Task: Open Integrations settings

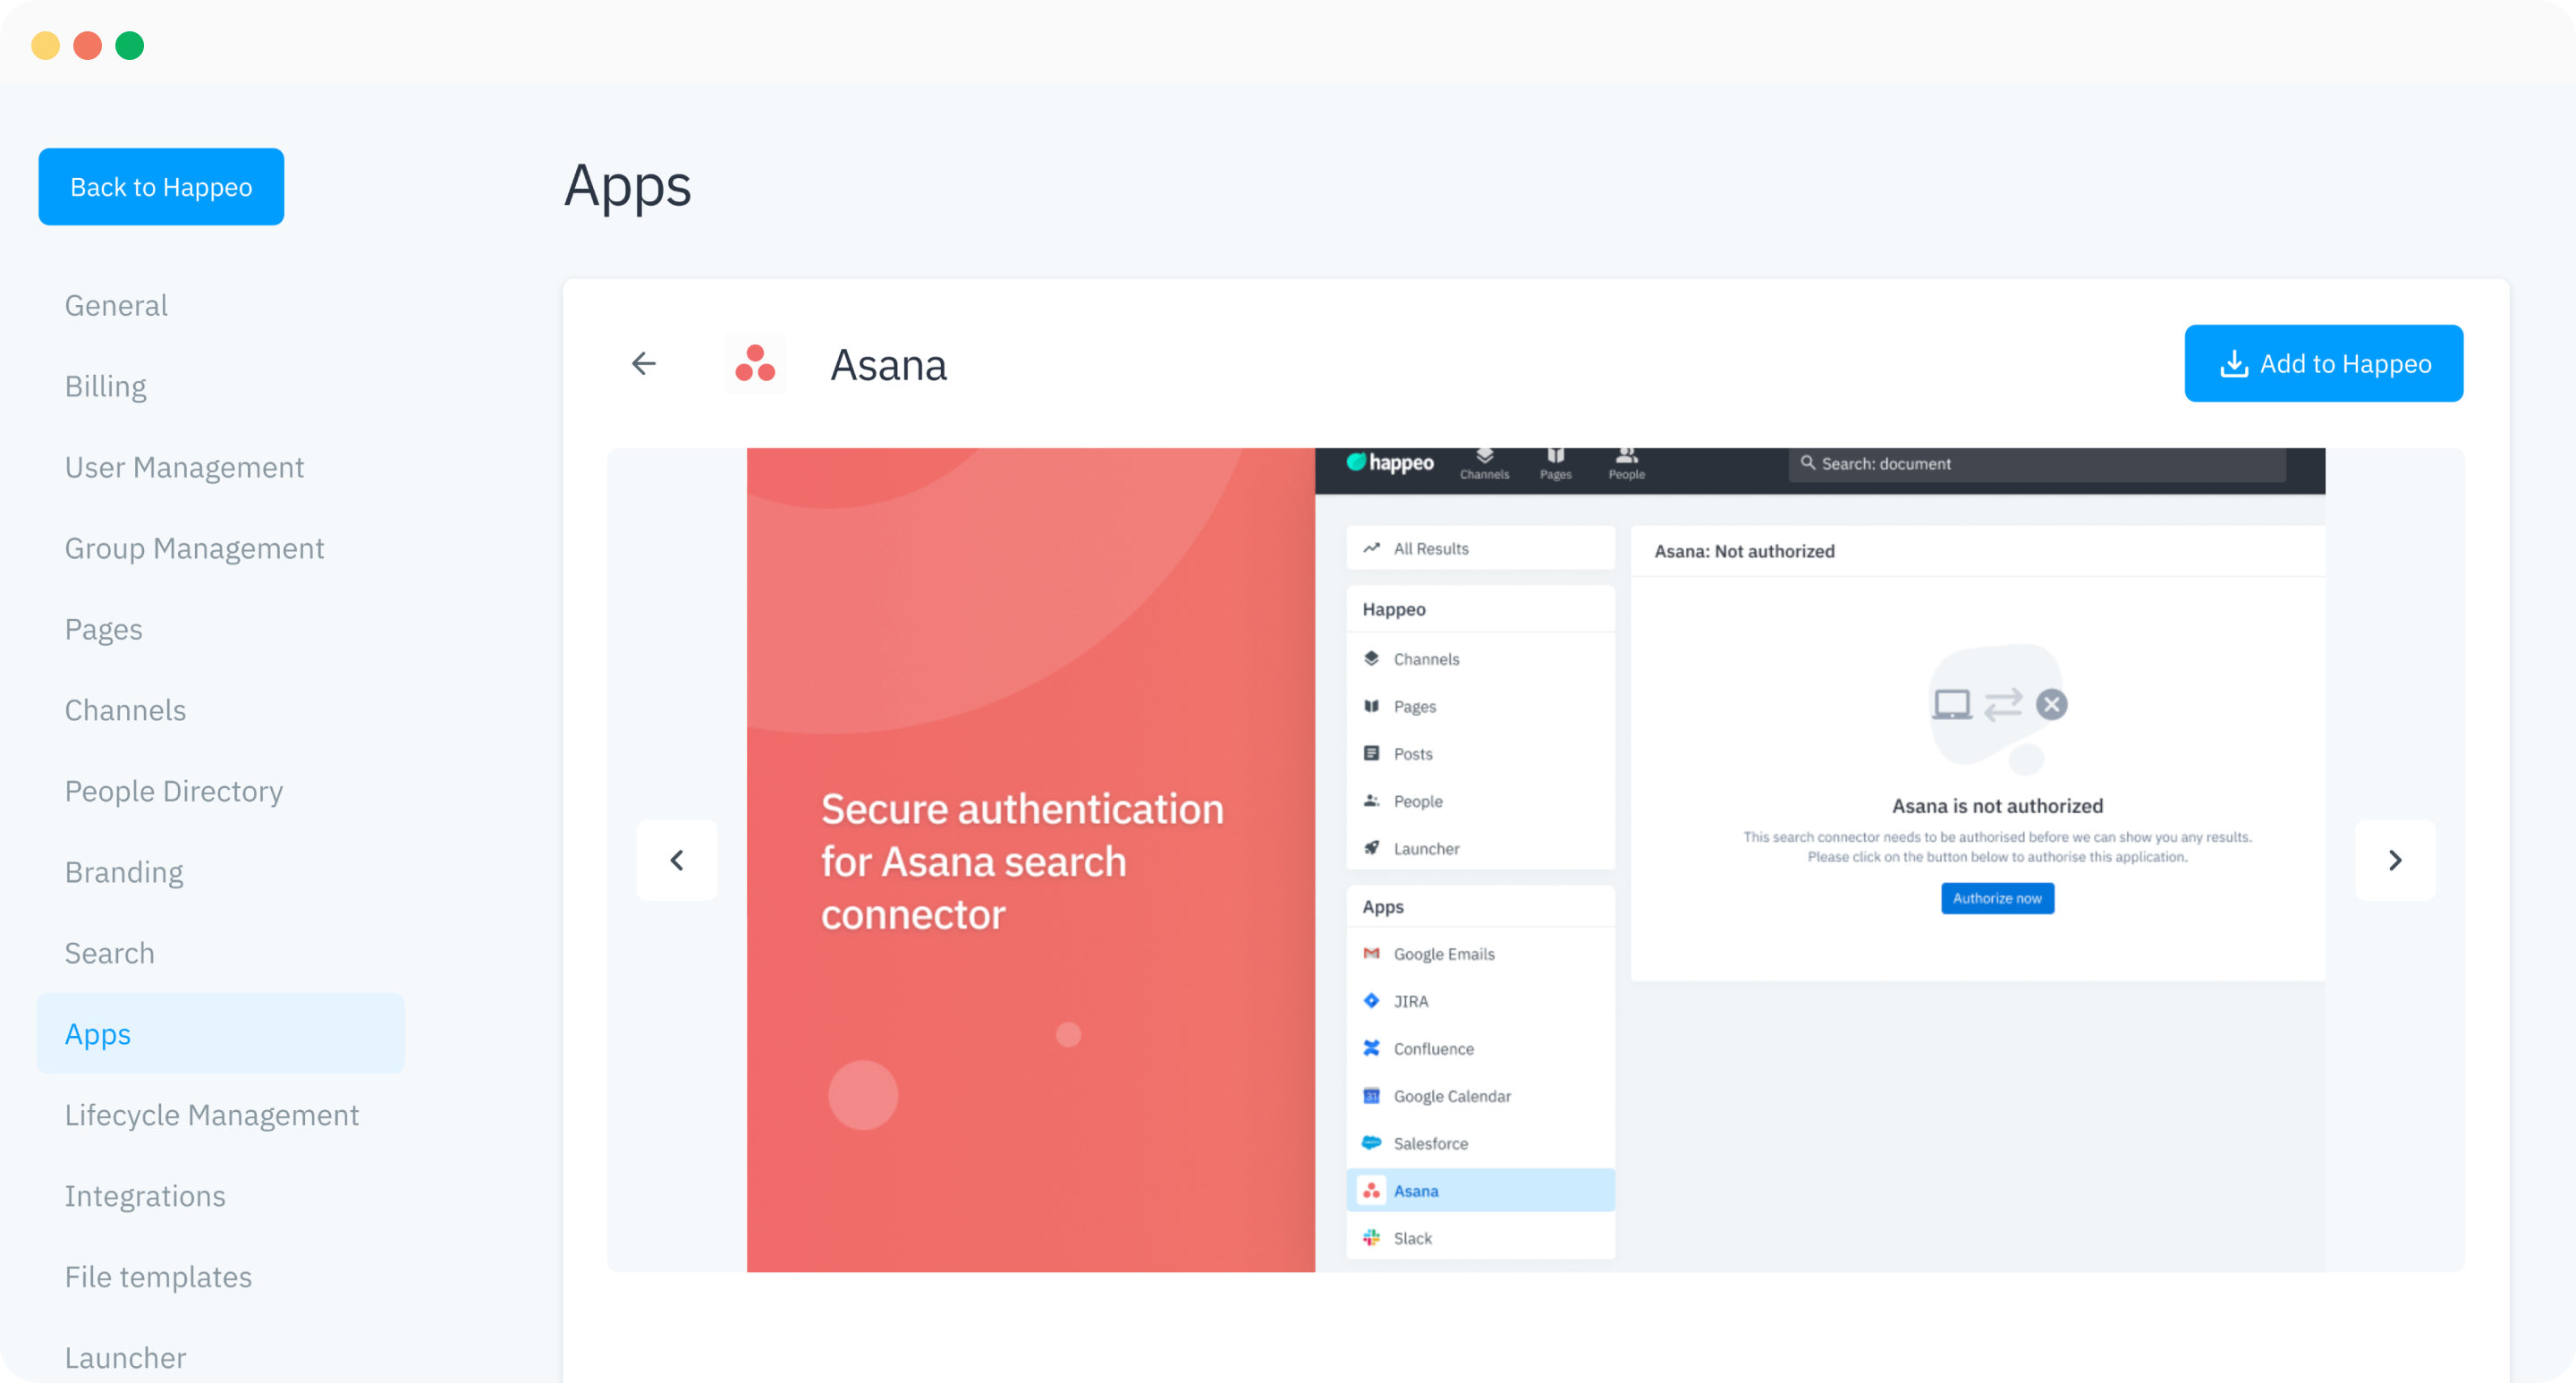Action: tap(145, 1196)
